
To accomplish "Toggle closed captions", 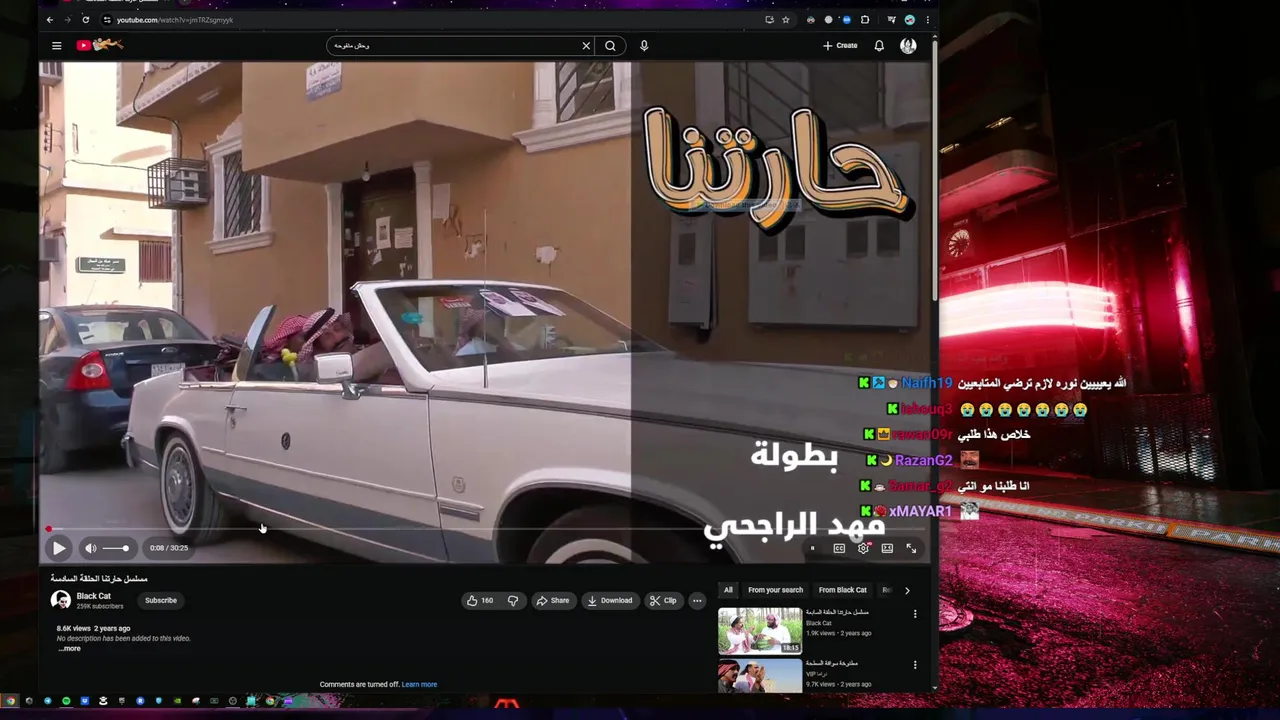I will (839, 548).
